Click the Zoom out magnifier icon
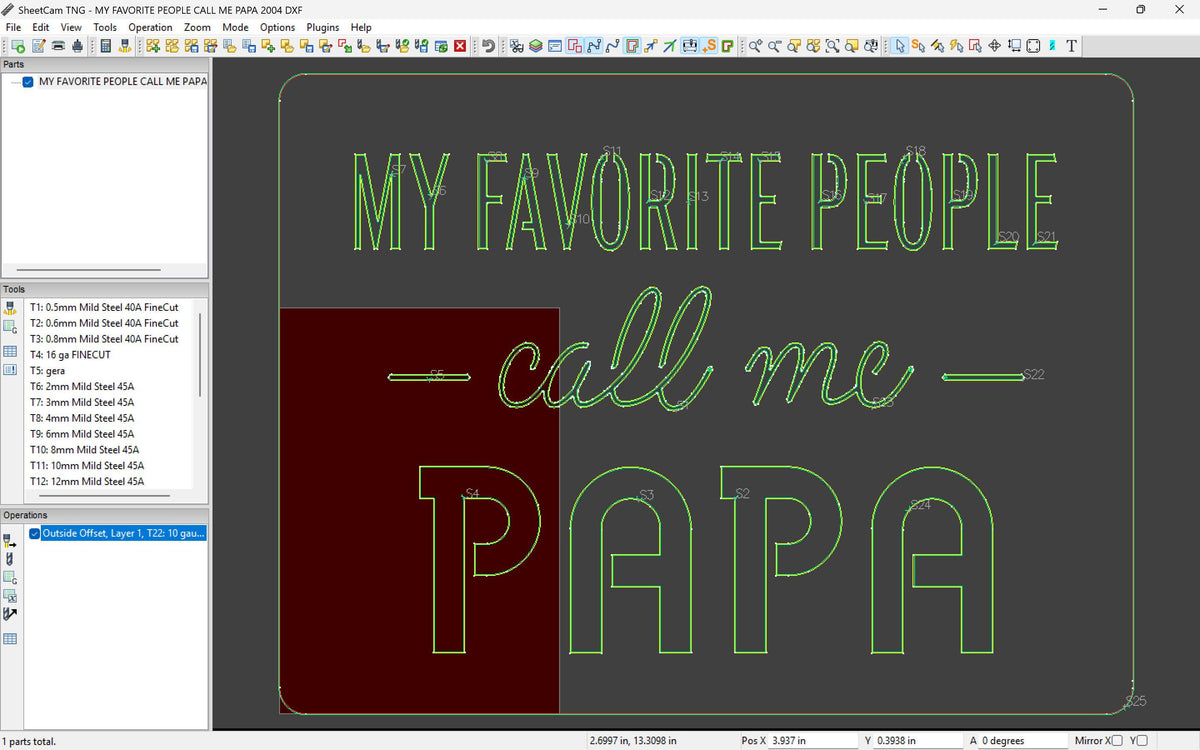The width and height of the screenshot is (1200, 750). click(775, 46)
